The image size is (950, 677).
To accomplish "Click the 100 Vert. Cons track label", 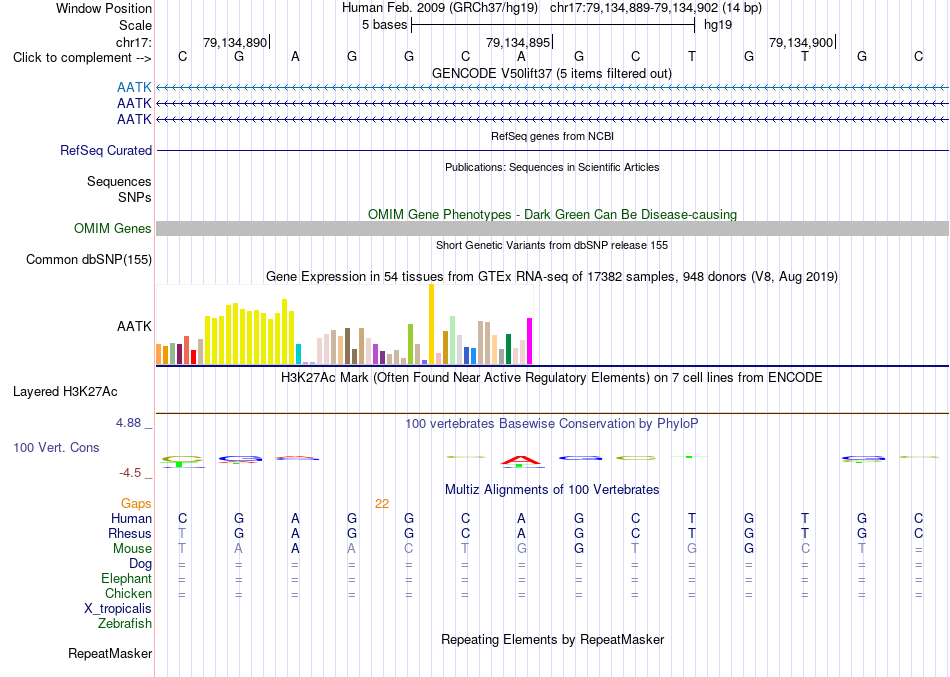I will pyautogui.click(x=56, y=447).
